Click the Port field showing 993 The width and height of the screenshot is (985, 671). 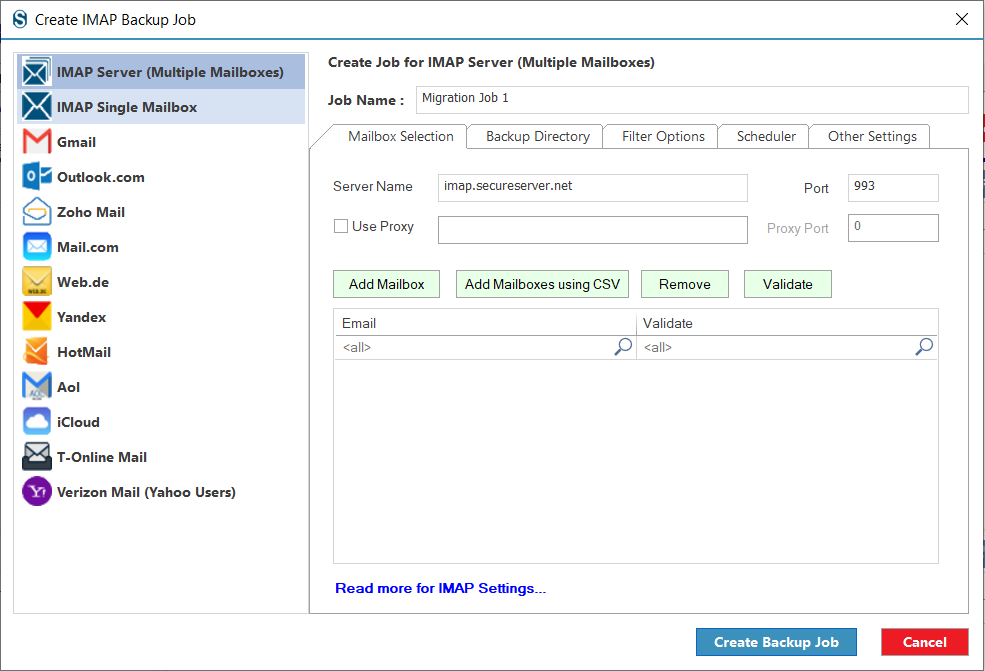pyautogui.click(x=893, y=187)
